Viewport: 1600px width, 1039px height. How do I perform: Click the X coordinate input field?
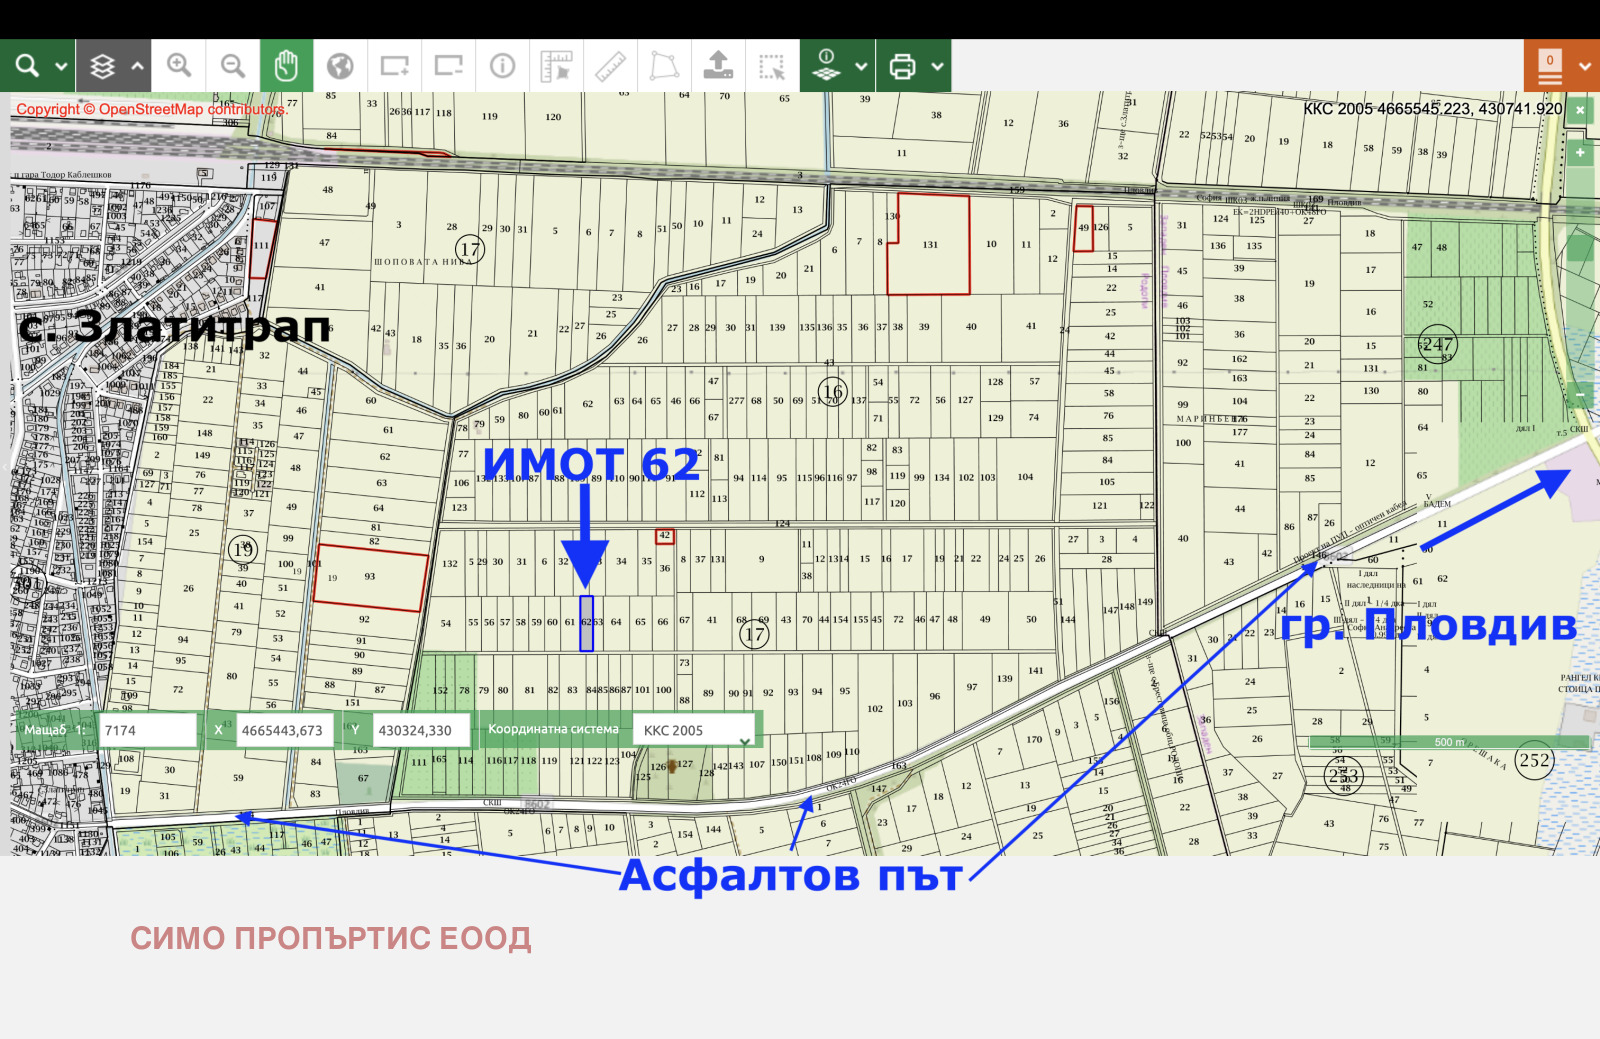pos(284,730)
